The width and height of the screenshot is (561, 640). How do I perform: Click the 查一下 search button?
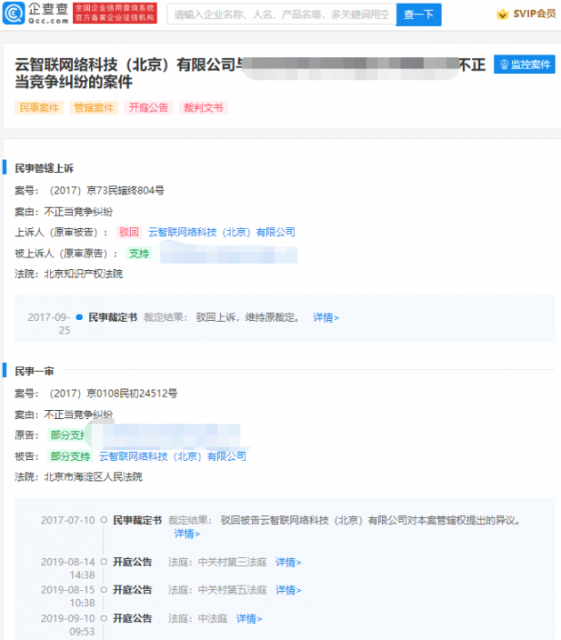point(419,15)
